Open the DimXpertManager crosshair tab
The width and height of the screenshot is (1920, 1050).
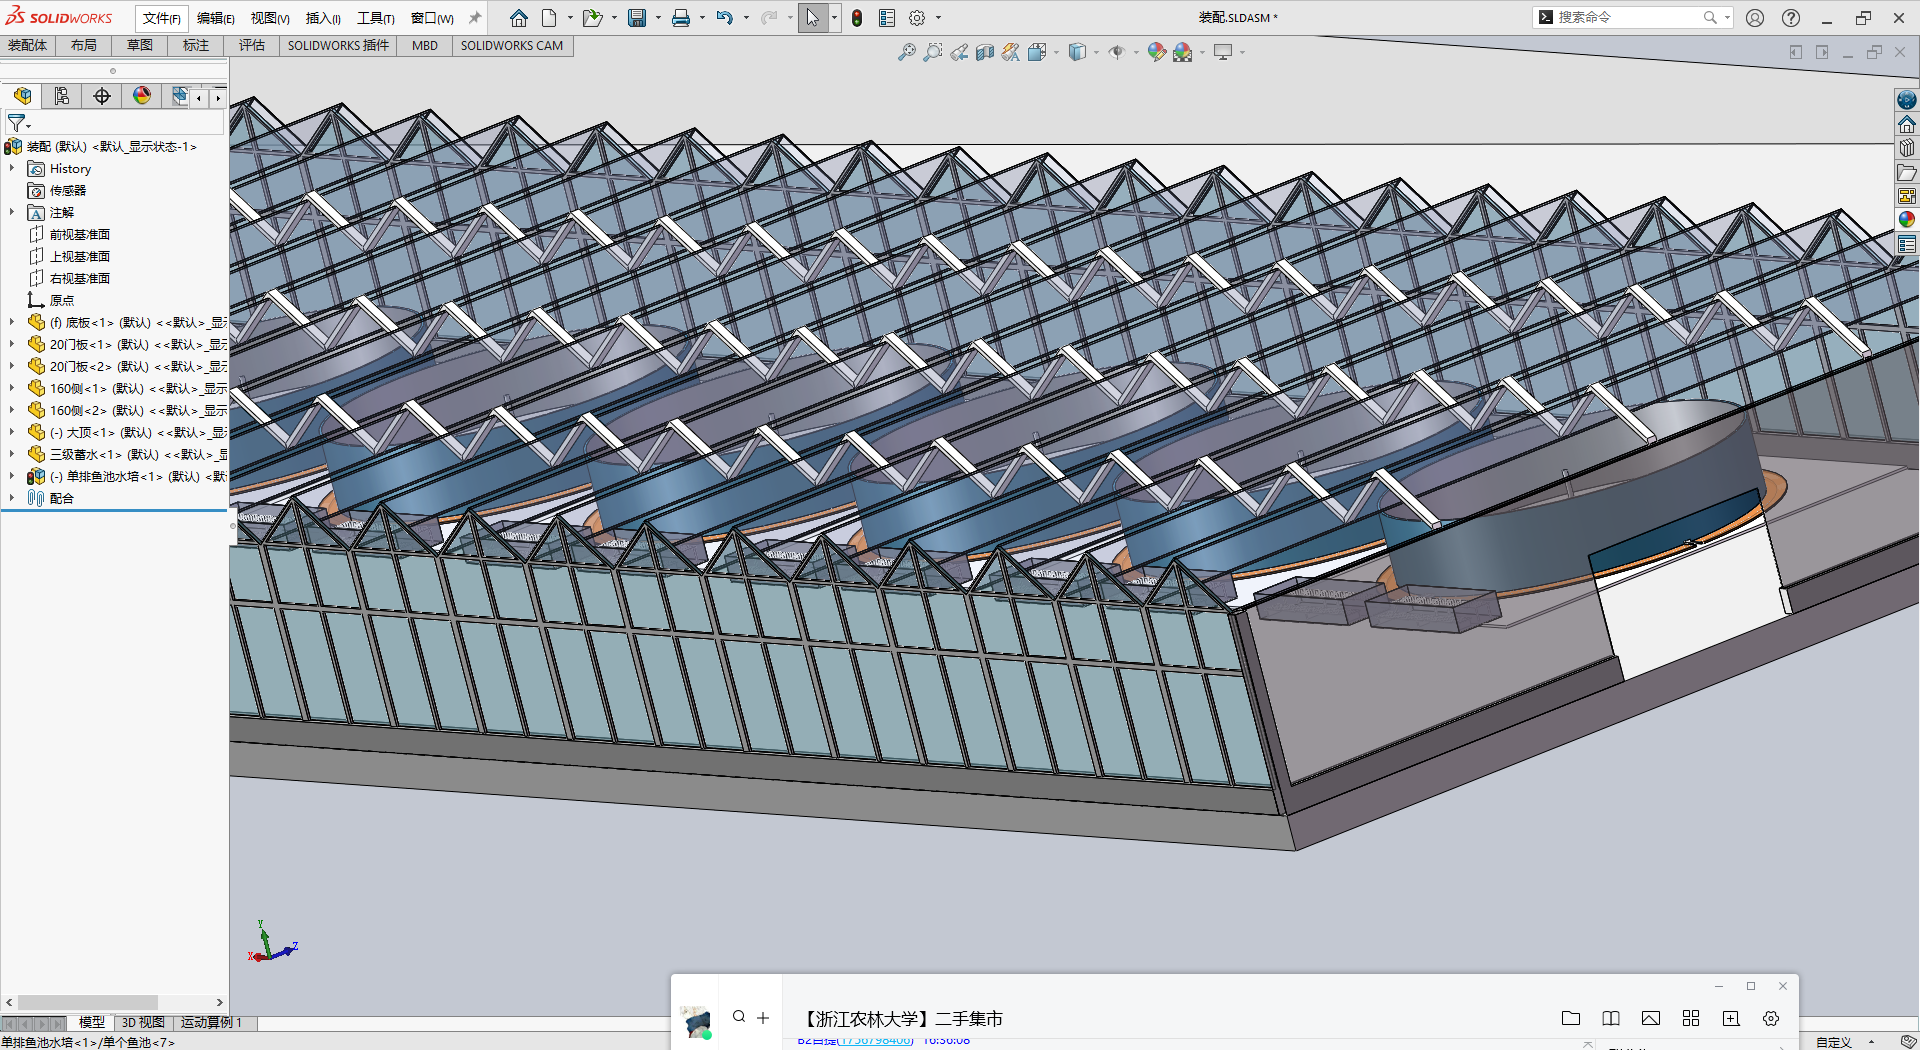tap(102, 96)
